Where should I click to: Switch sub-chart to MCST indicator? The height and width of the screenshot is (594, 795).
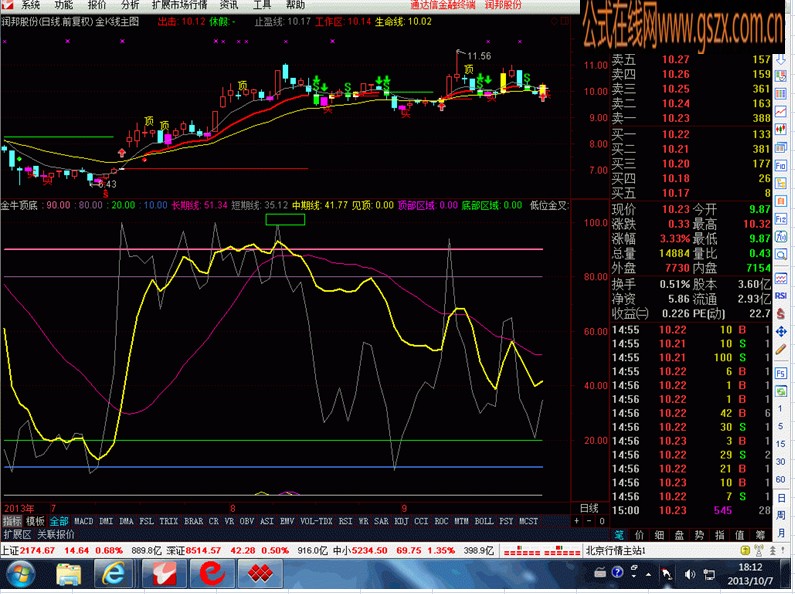point(528,521)
